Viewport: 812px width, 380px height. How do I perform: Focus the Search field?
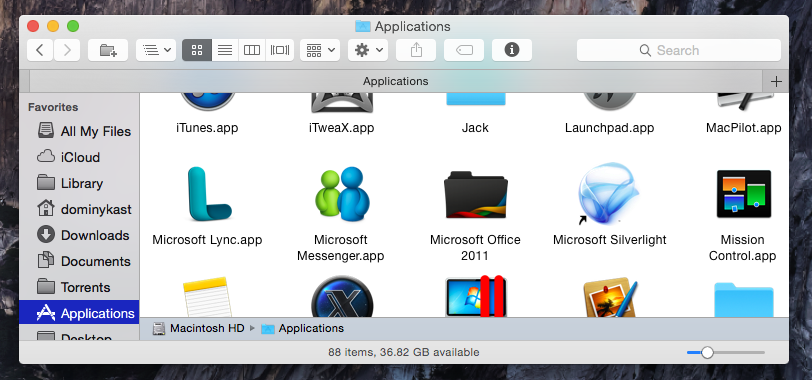click(x=678, y=50)
